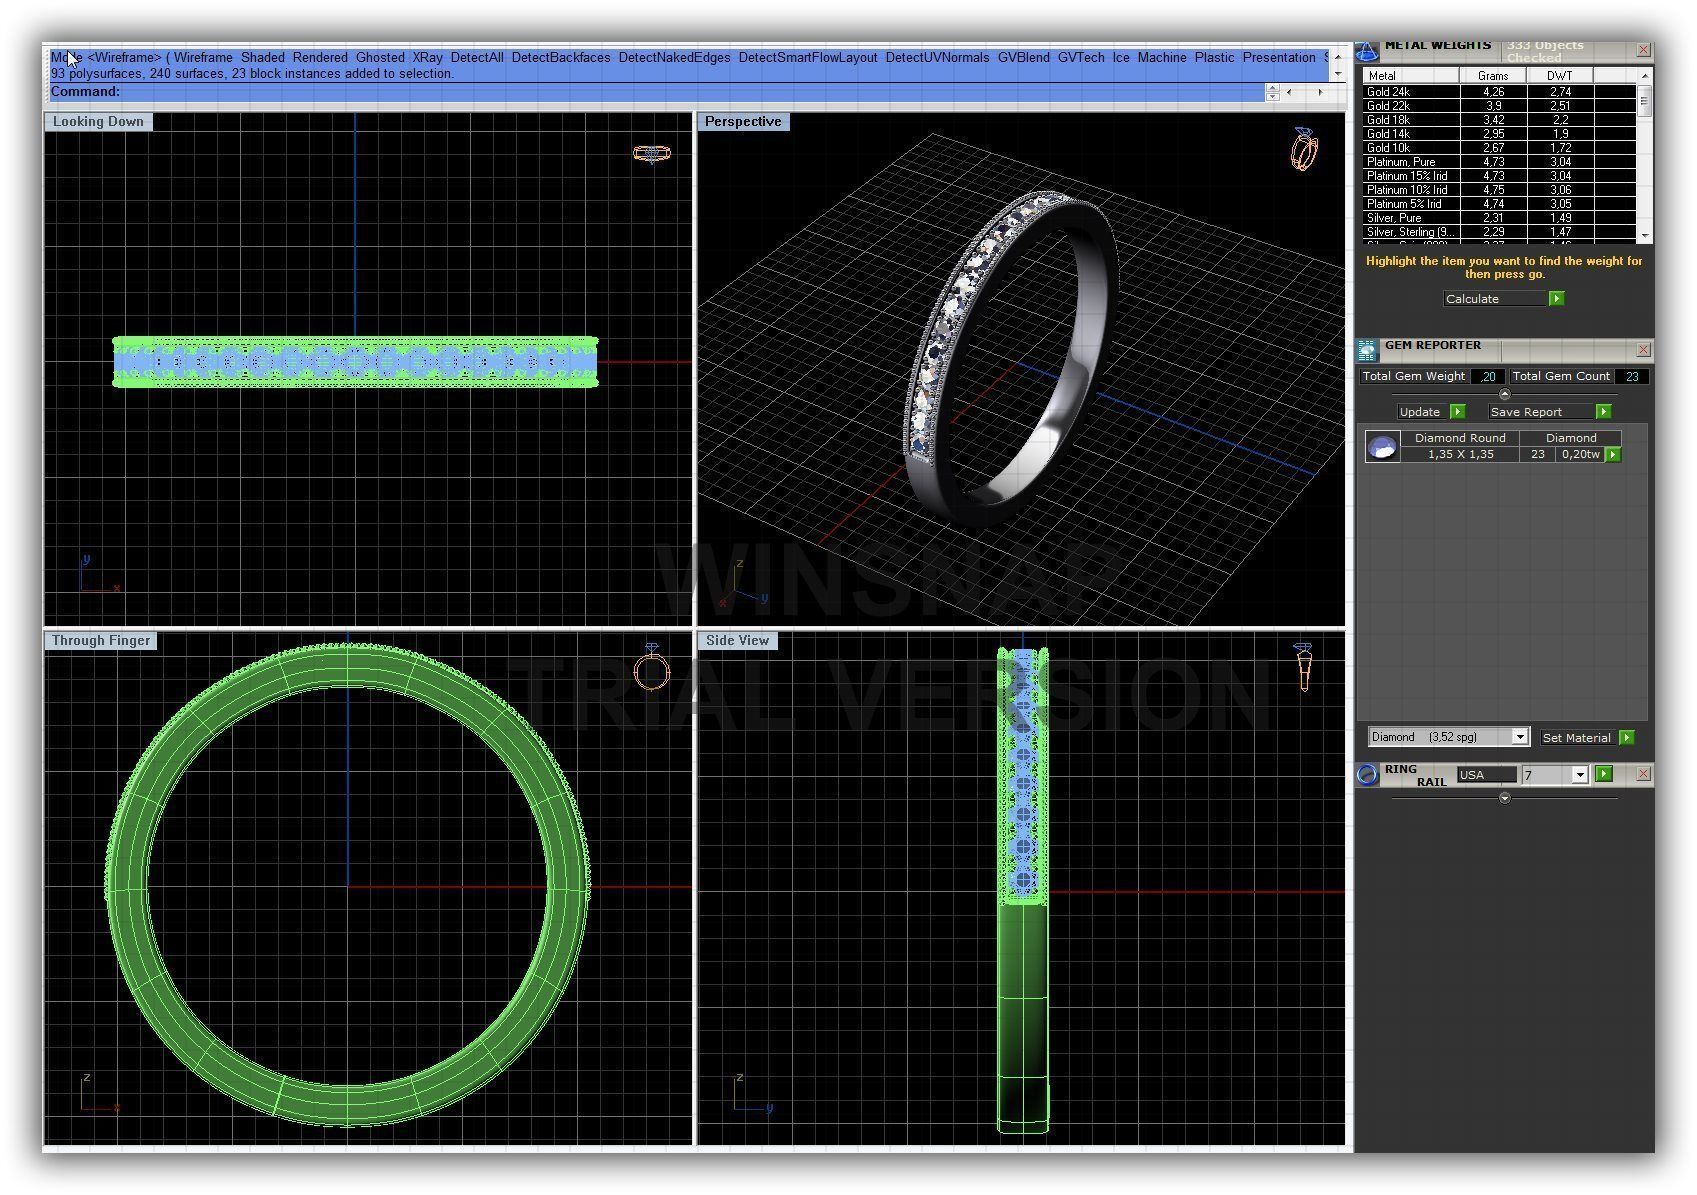The image size is (1697, 1195).
Task: Click the Perspective viewport title
Action: 743,122
